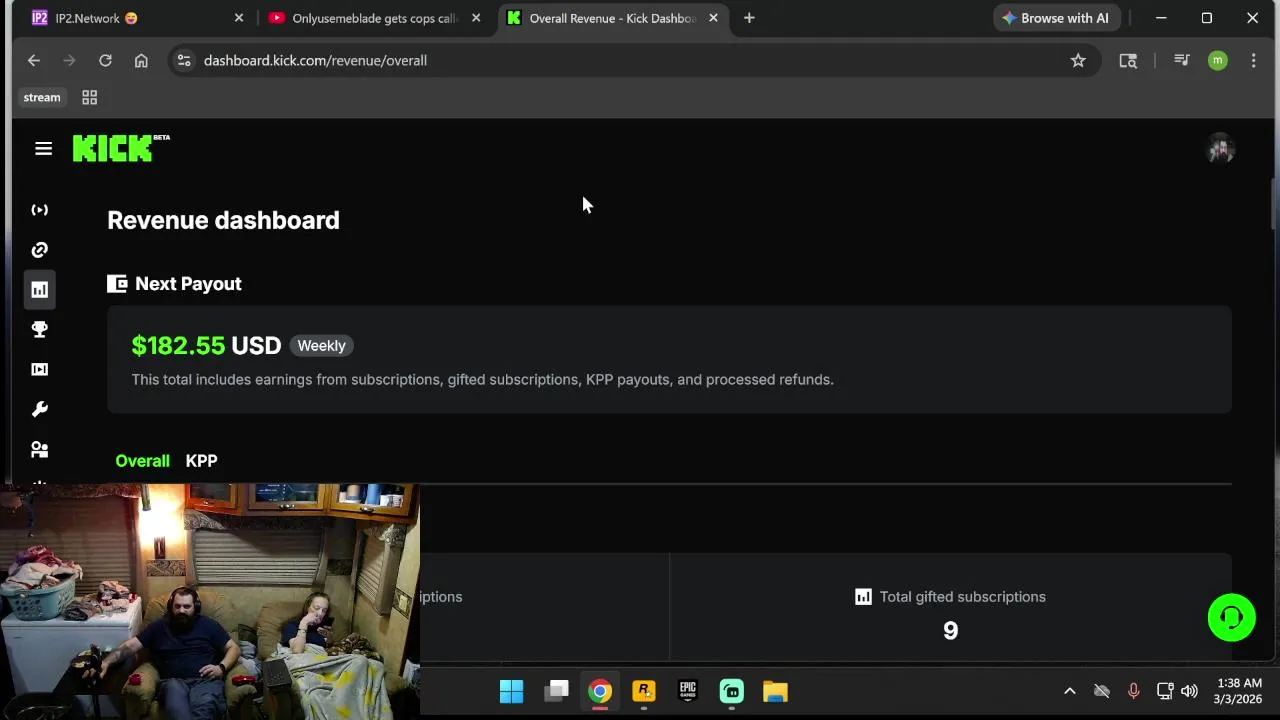Open File Explorer from the taskbar
1280x720 pixels.
(776, 692)
